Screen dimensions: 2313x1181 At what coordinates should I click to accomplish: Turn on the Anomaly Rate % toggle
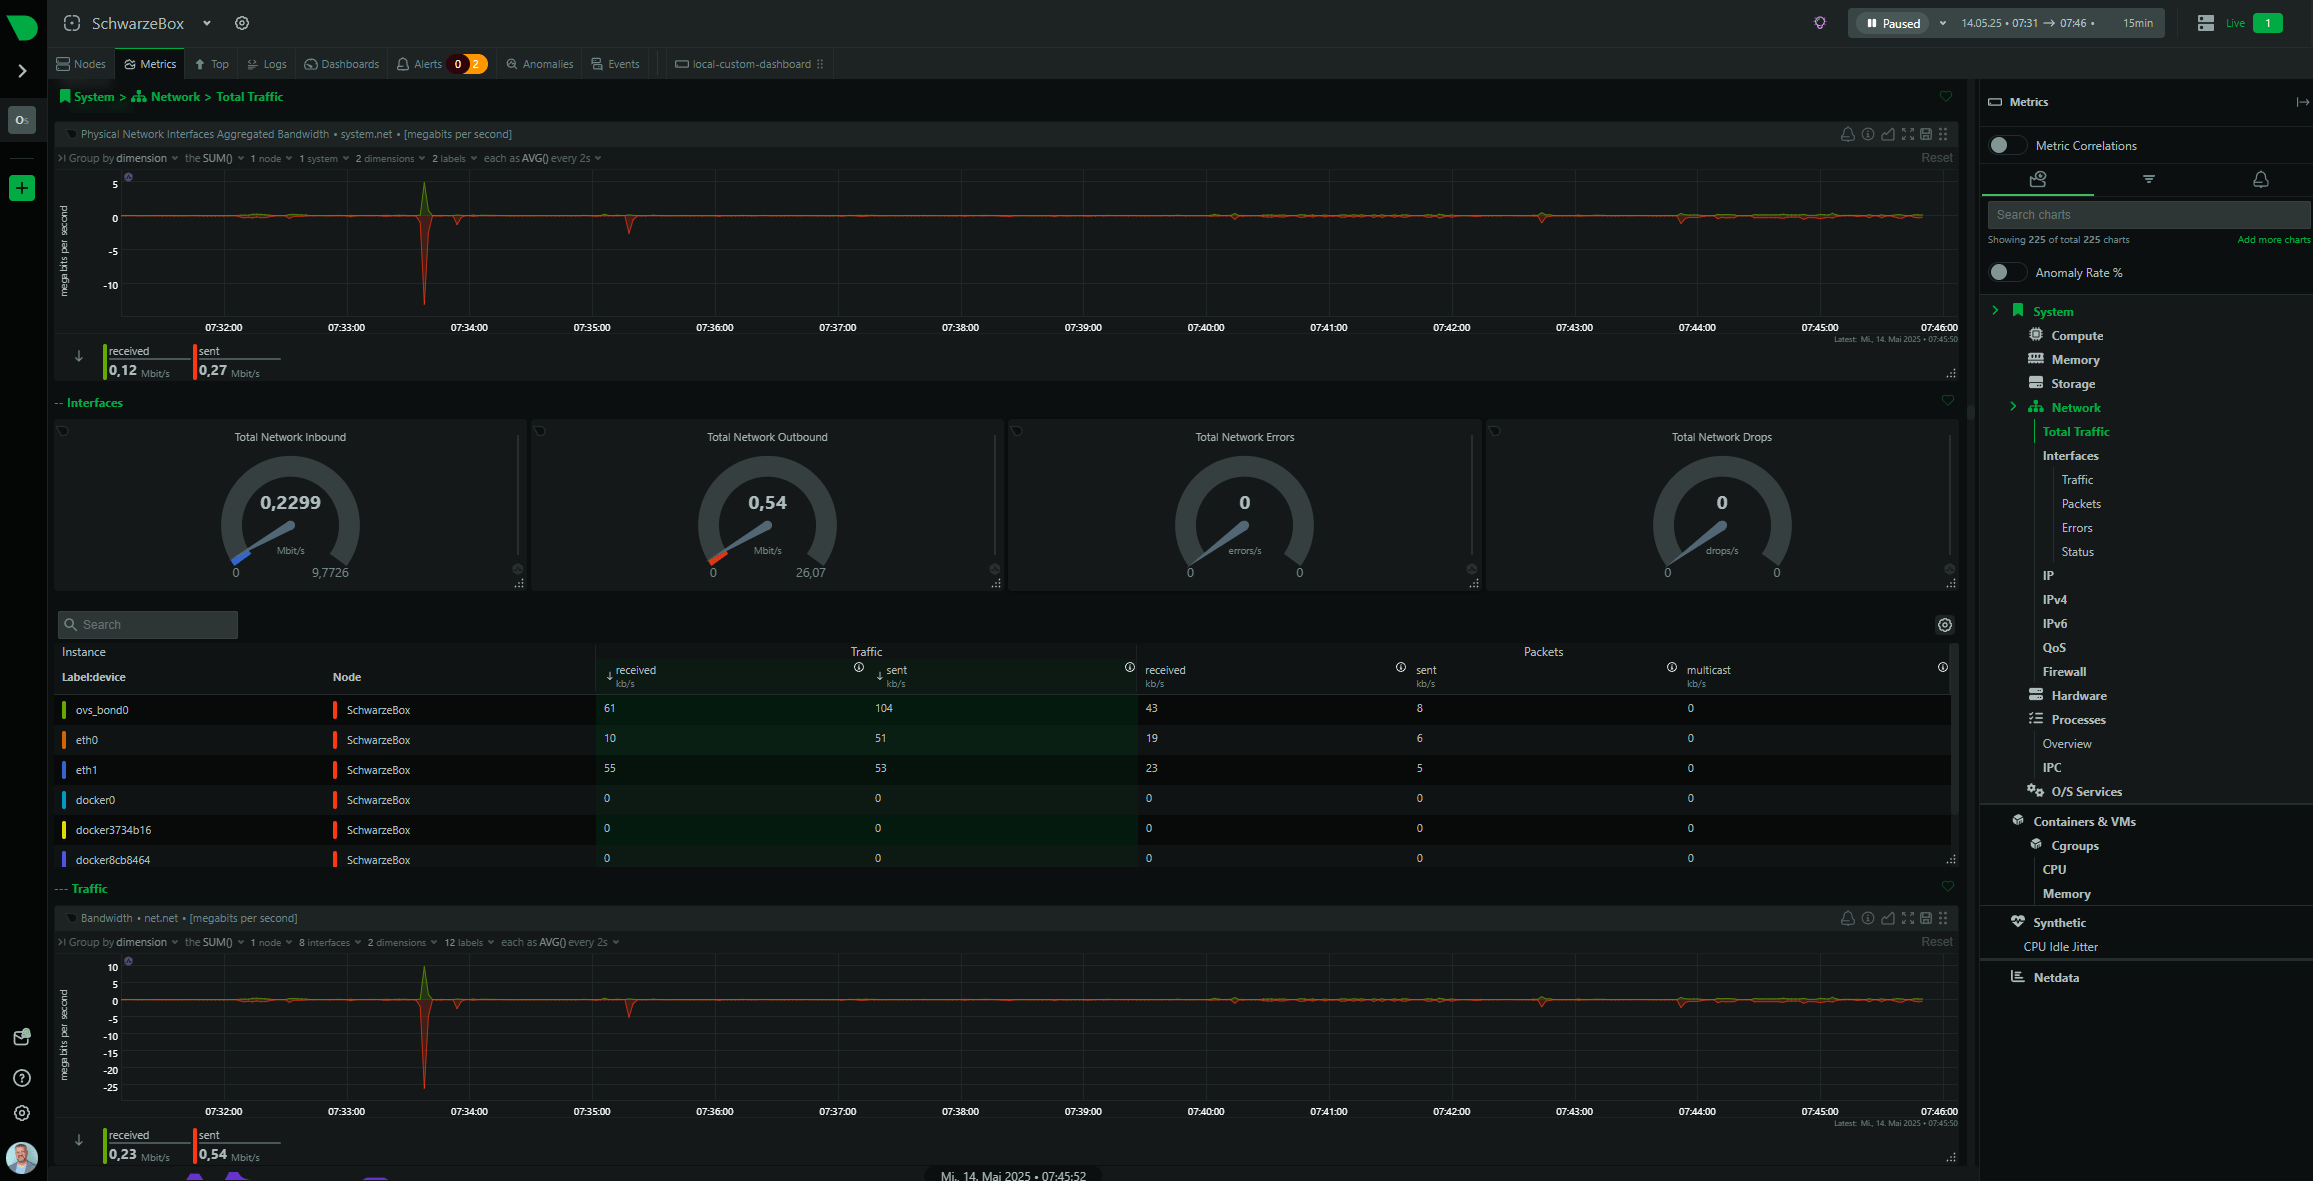pos(2006,273)
